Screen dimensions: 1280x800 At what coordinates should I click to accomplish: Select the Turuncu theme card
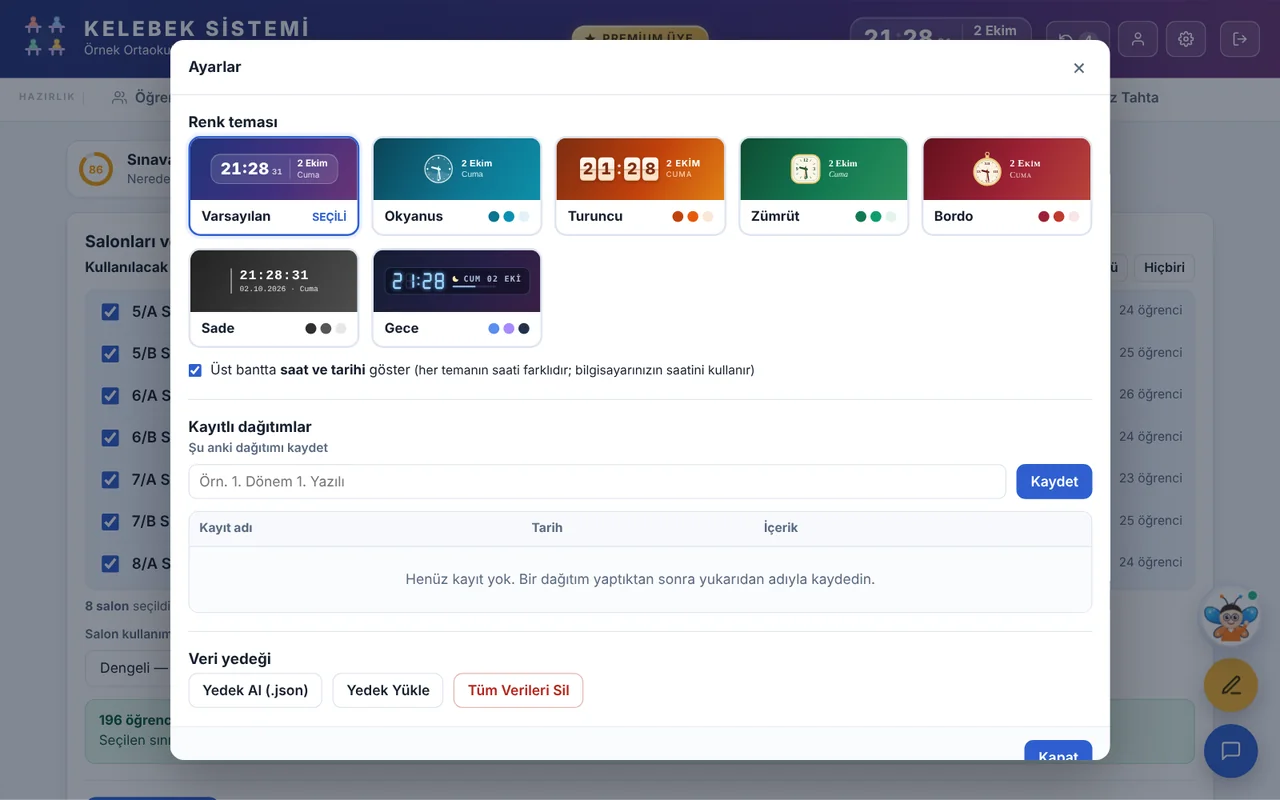click(640, 186)
